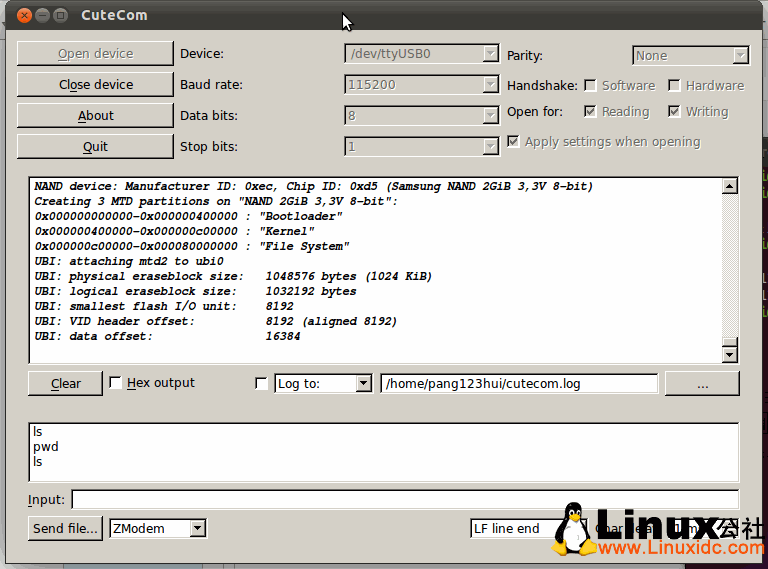
Task: Browse for log file with ellipsis button
Action: coord(702,383)
